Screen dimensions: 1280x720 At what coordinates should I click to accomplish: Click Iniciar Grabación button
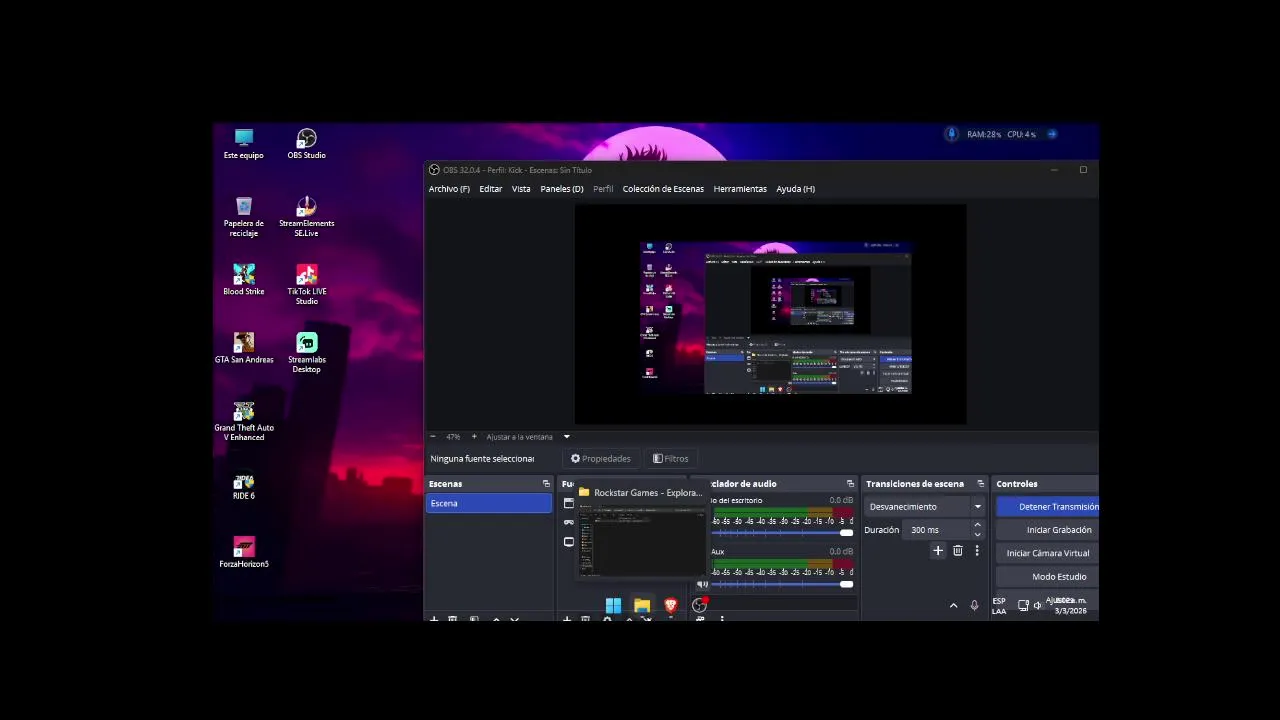click(1047, 530)
